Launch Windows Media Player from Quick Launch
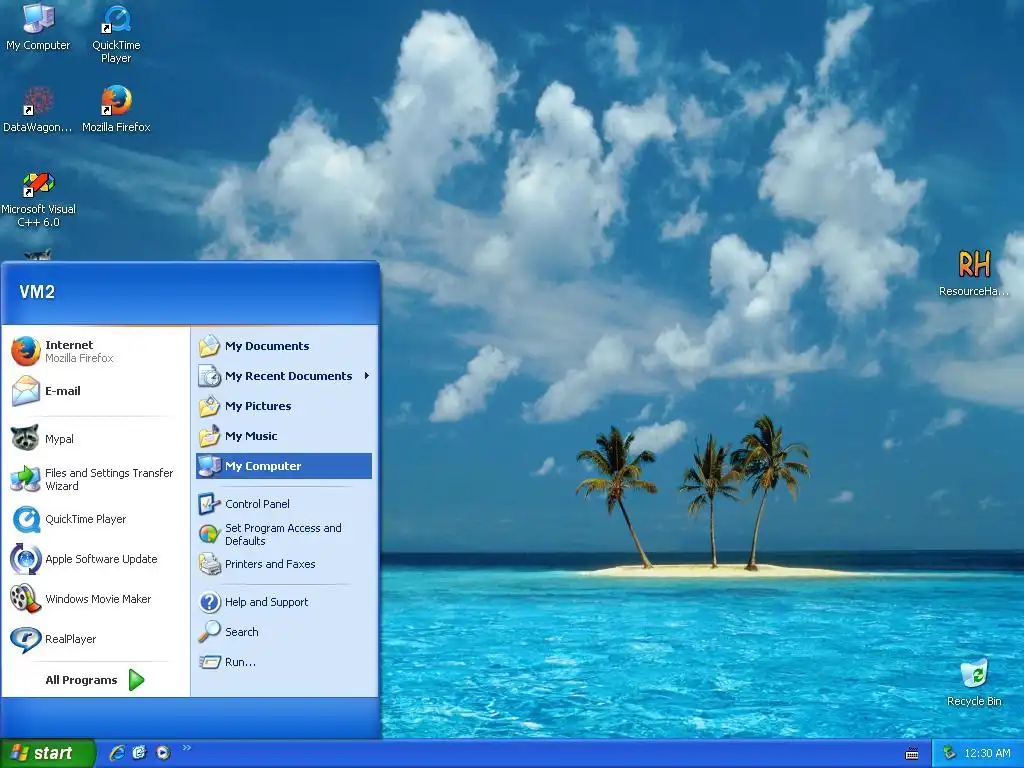The image size is (1024, 768). click(x=163, y=753)
